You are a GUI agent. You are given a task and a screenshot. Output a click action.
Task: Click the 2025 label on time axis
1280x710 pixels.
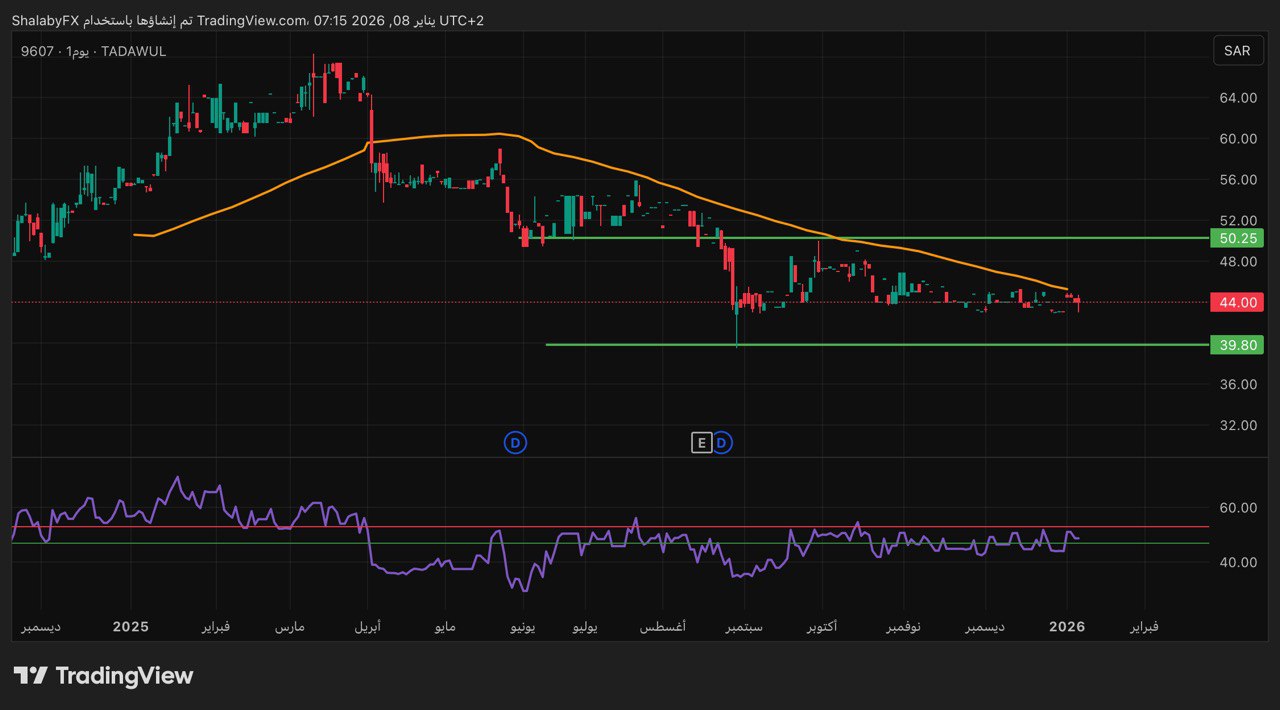click(x=130, y=626)
